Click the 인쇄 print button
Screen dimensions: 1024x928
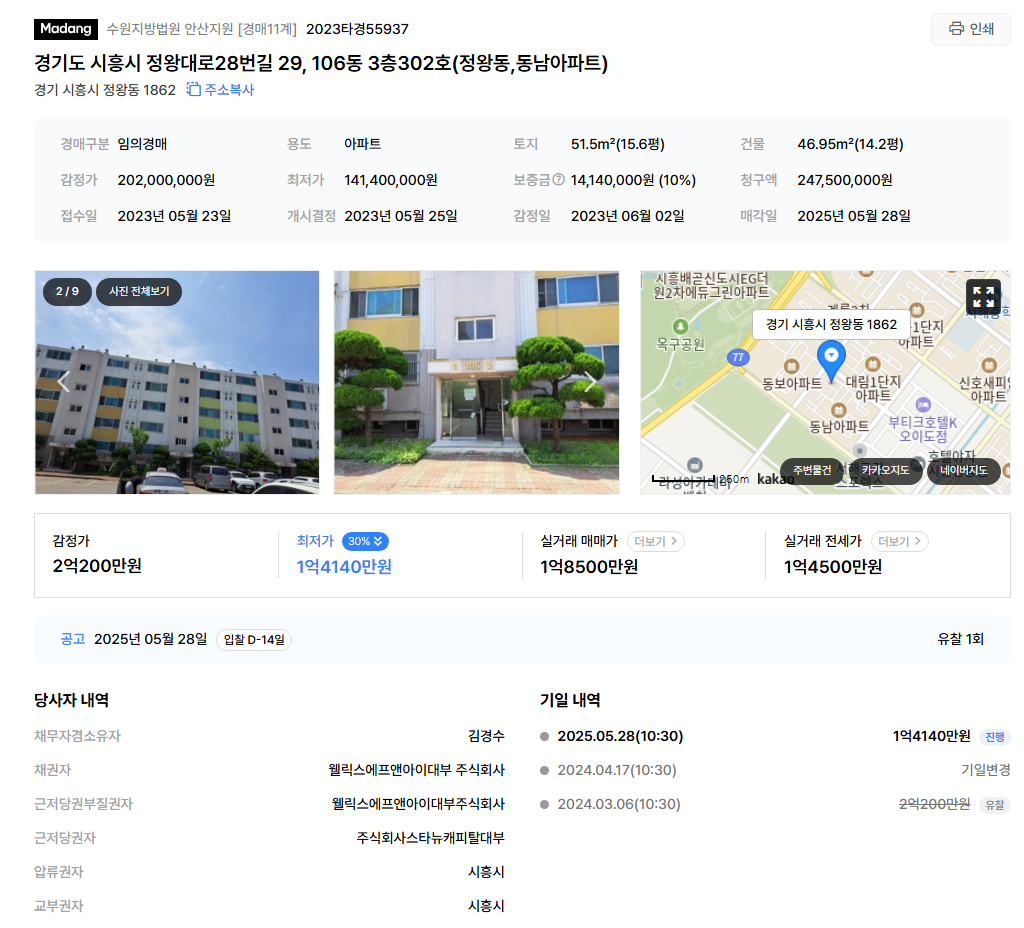pyautogui.click(x=970, y=29)
